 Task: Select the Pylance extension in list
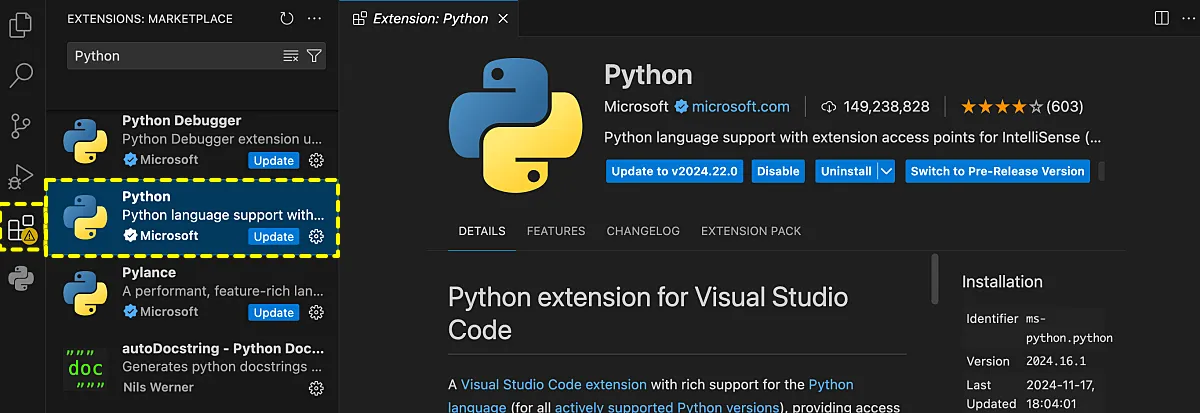[193, 292]
